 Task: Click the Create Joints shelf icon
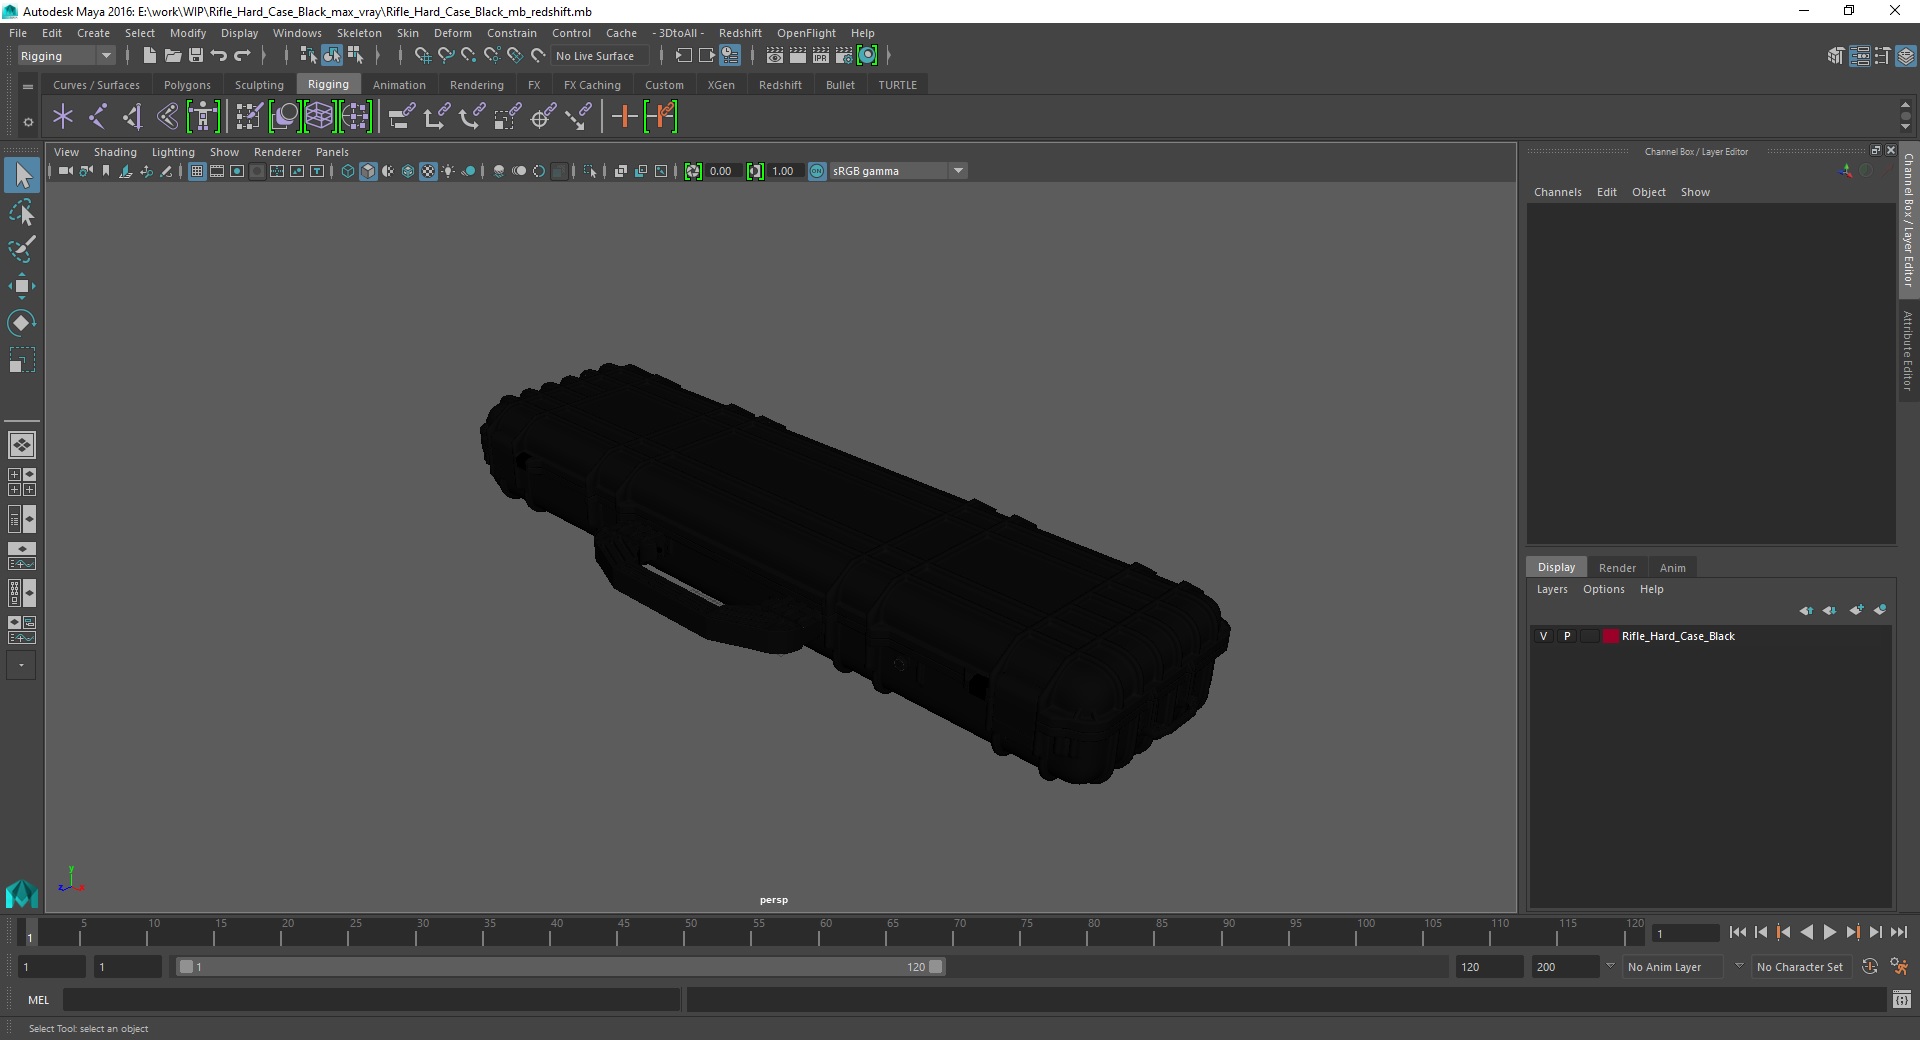(x=98, y=117)
